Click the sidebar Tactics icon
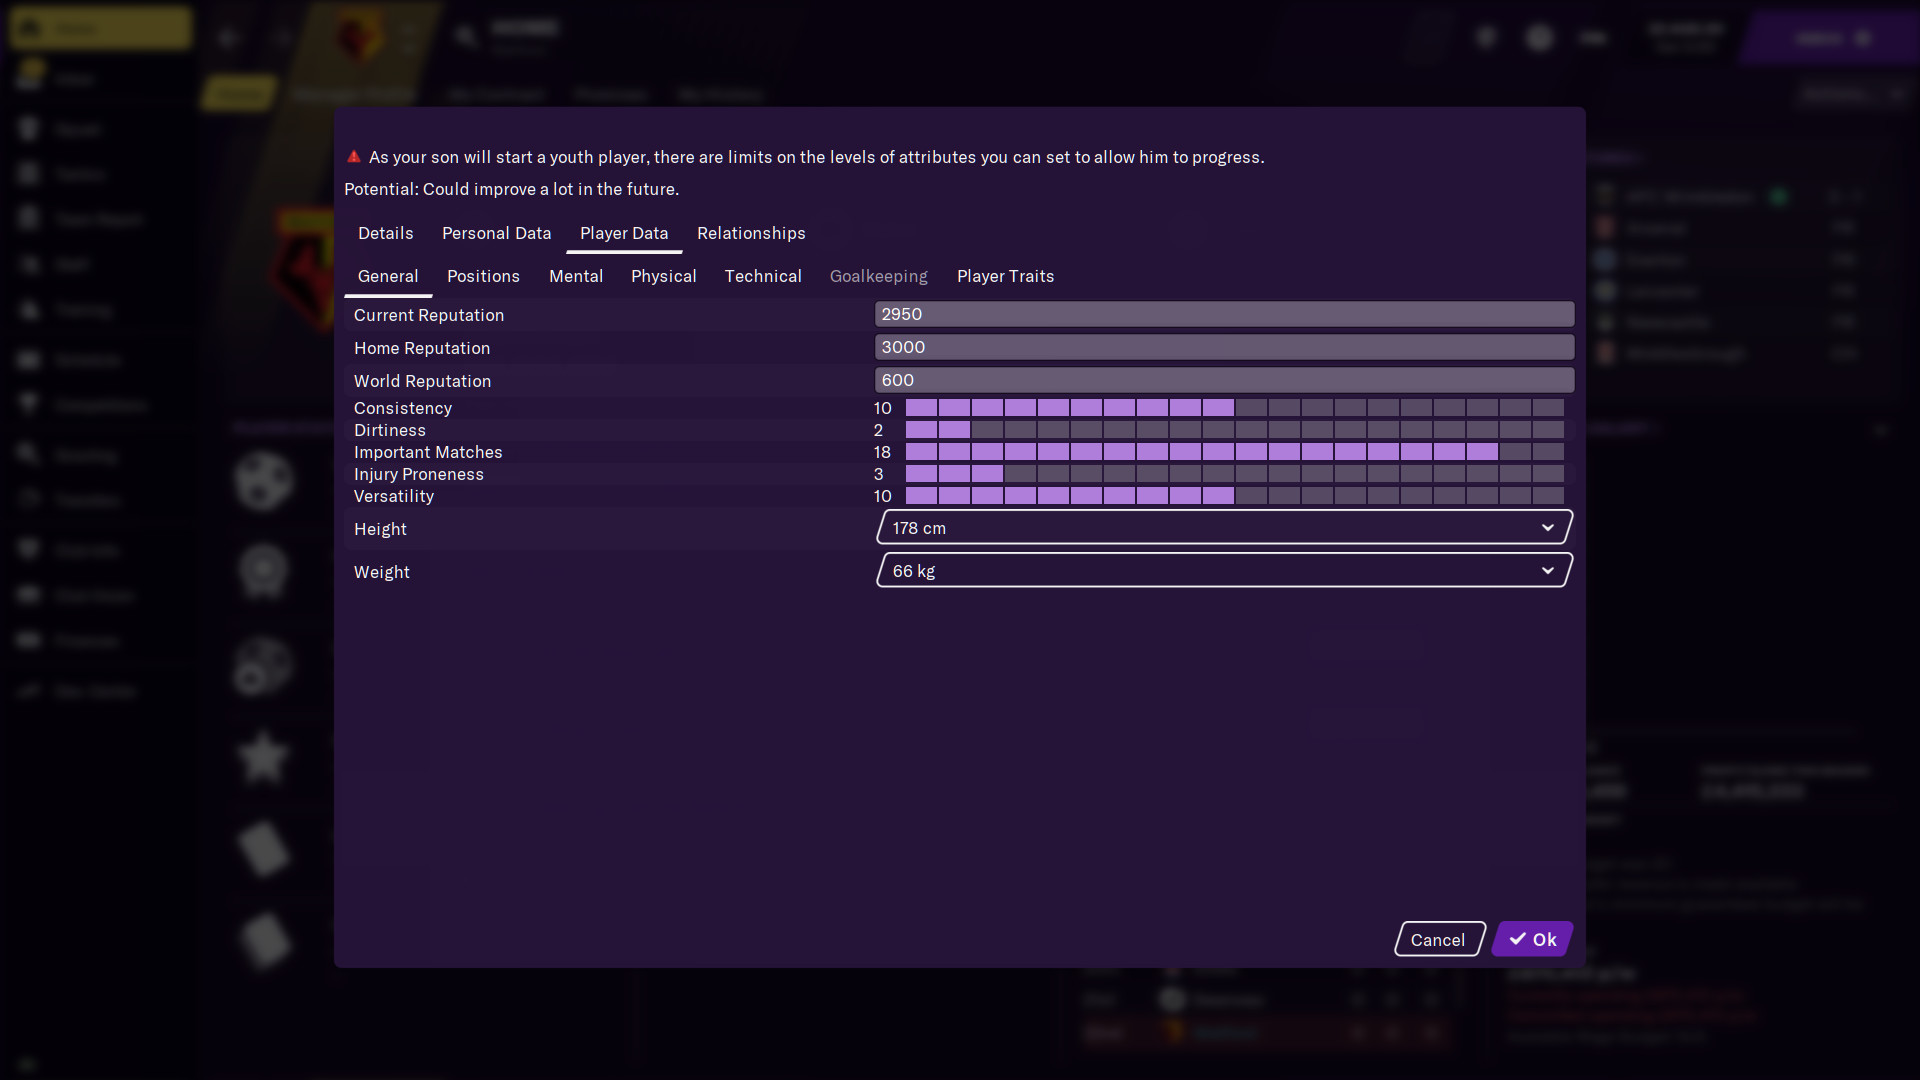This screenshot has height=1080, width=1920. pyautogui.click(x=33, y=174)
